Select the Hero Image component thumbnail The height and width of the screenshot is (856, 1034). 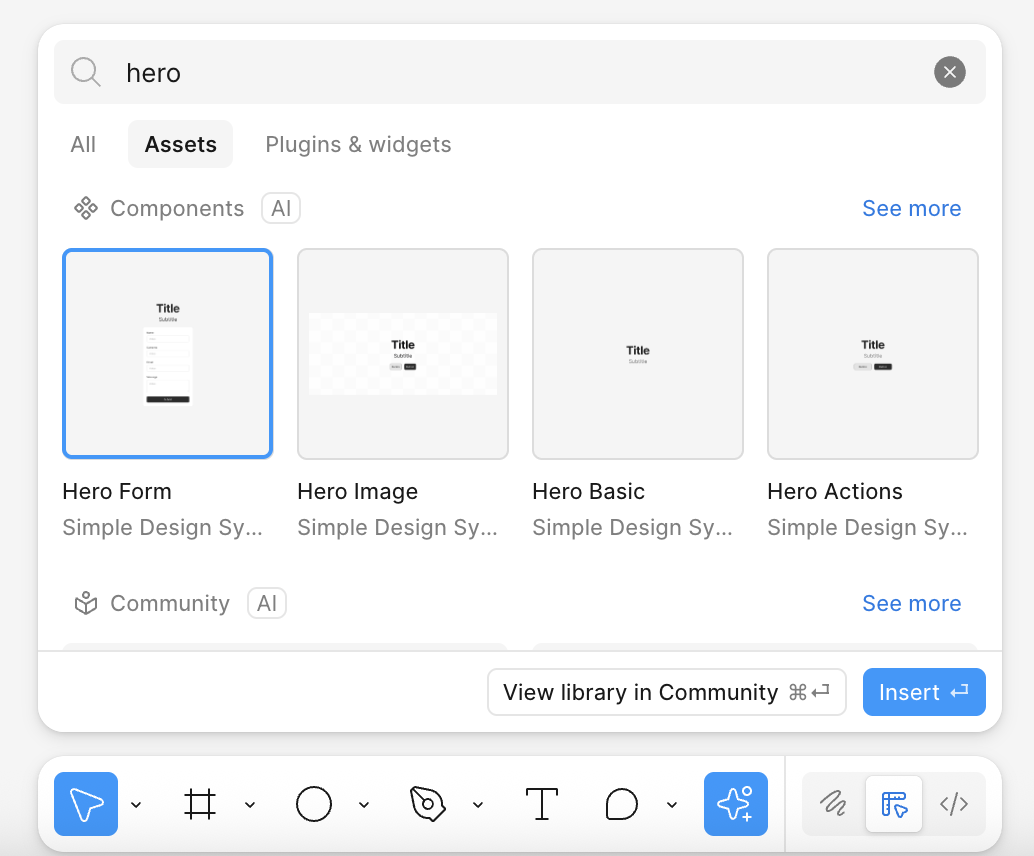point(403,353)
